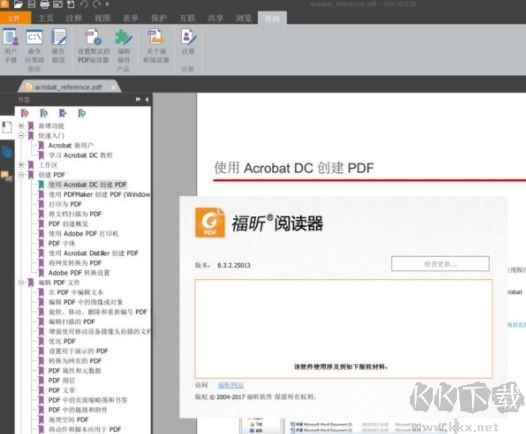This screenshot has height=434, width=526.
Task: Open the orange 文件 file tab
Action: [15, 18]
